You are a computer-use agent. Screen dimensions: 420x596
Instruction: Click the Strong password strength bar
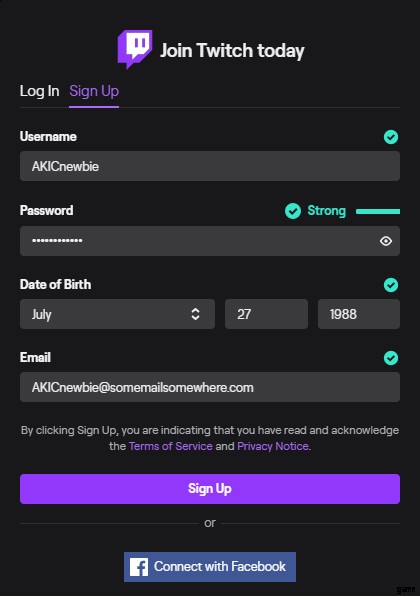pos(378,211)
